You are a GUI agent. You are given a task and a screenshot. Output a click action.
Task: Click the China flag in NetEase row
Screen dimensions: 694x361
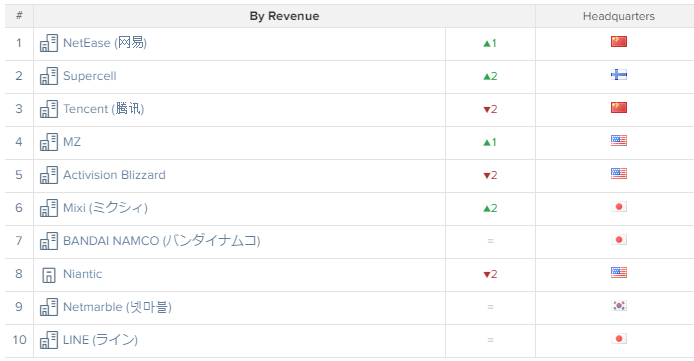coord(619,42)
